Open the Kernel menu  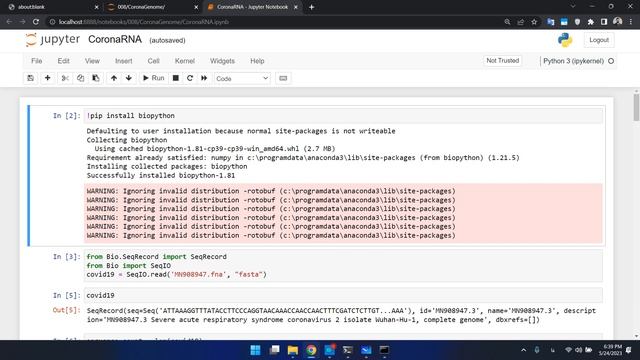[x=184, y=61]
